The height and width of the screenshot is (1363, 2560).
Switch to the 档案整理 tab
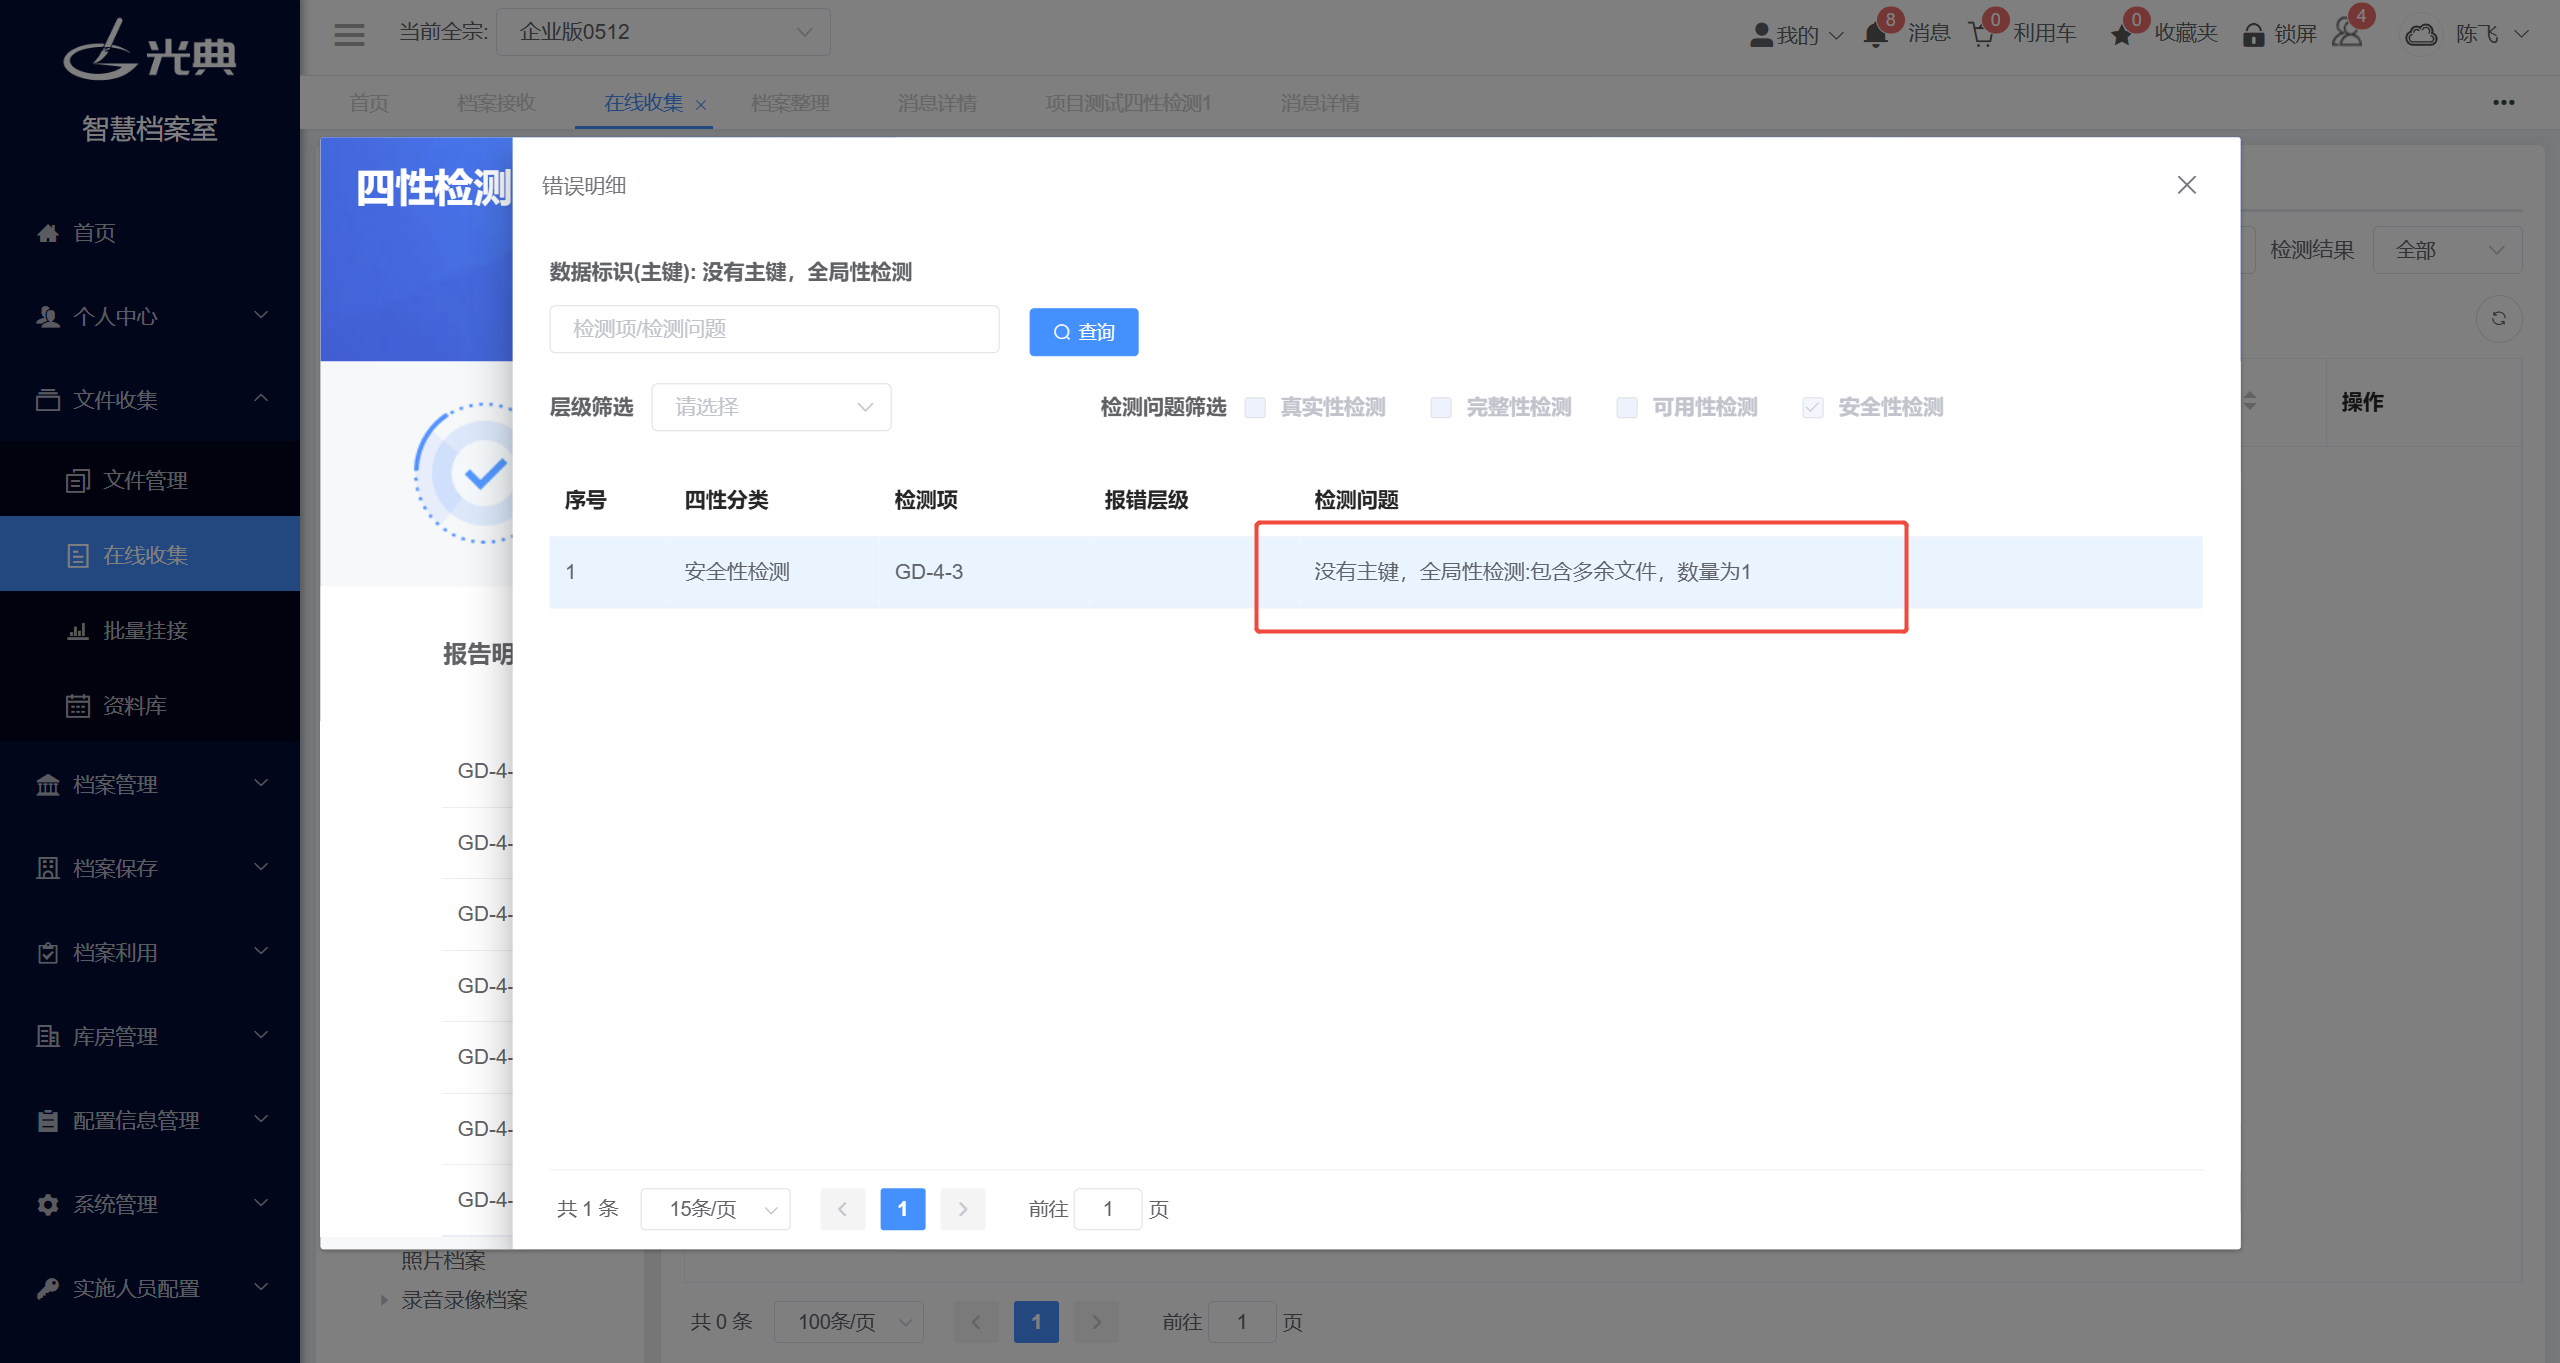pyautogui.click(x=791, y=103)
